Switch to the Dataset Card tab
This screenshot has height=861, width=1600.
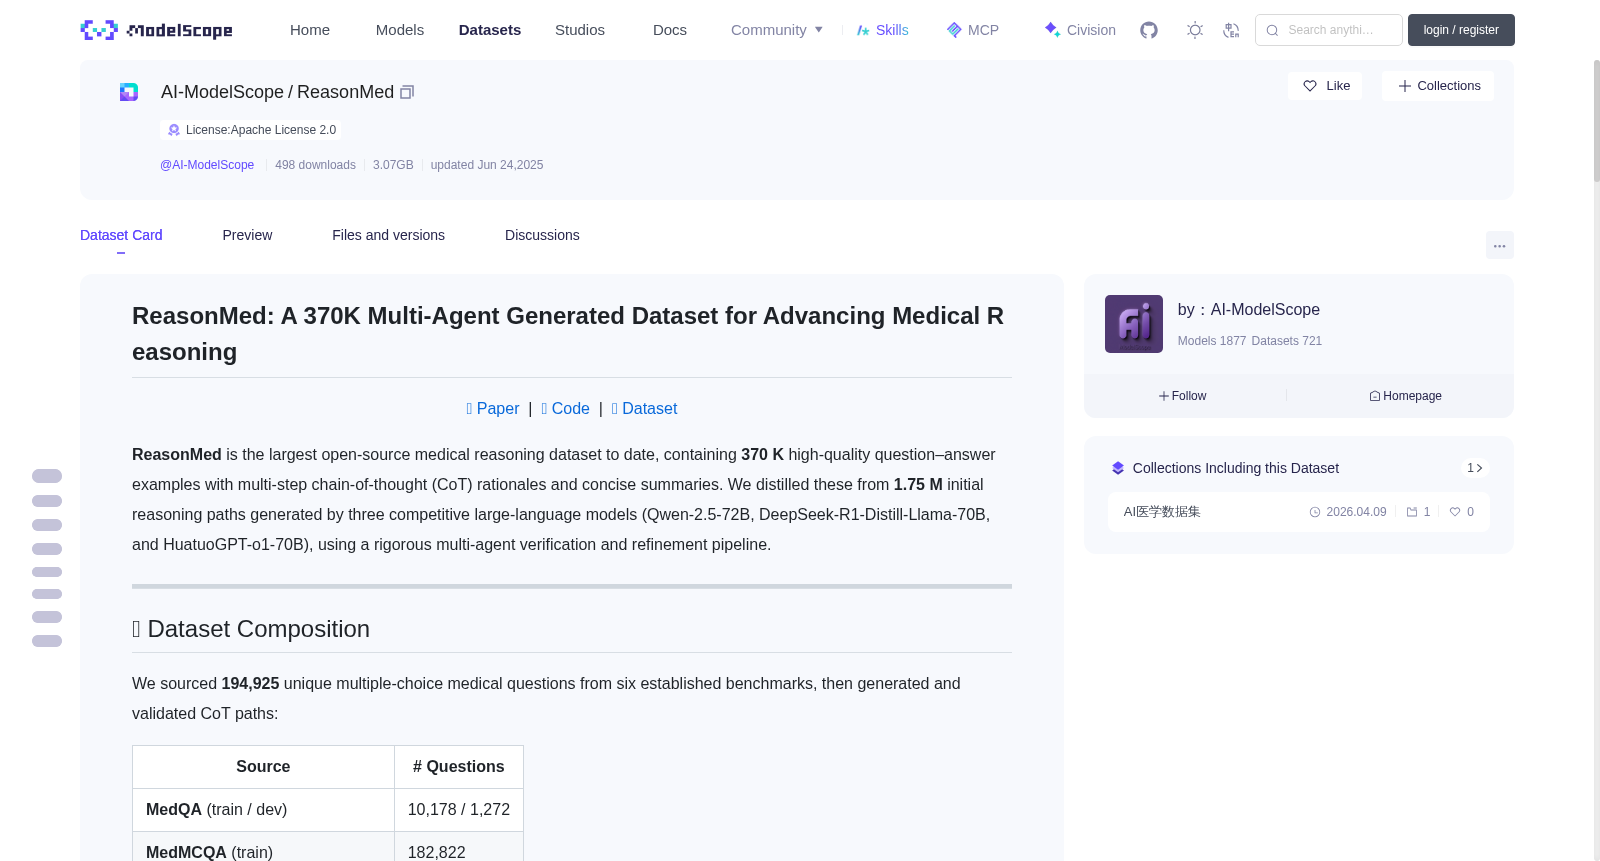(121, 235)
